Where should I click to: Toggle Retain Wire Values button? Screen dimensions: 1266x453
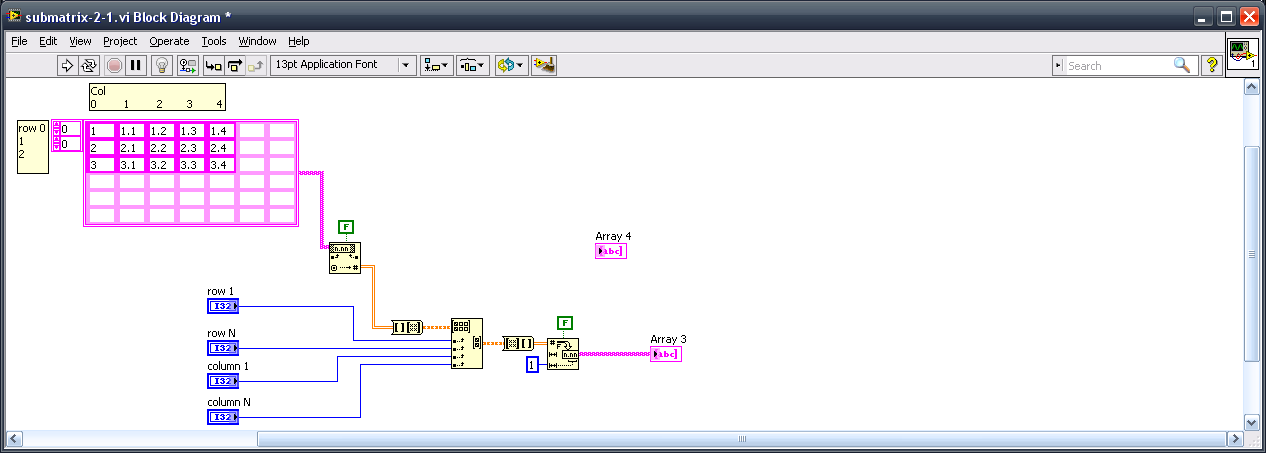[188, 65]
